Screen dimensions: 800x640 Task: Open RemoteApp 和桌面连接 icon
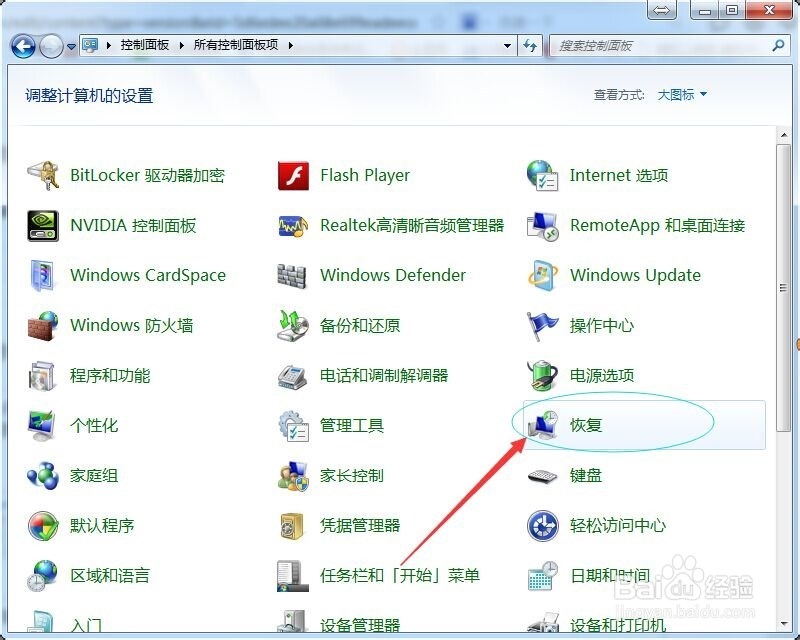542,226
